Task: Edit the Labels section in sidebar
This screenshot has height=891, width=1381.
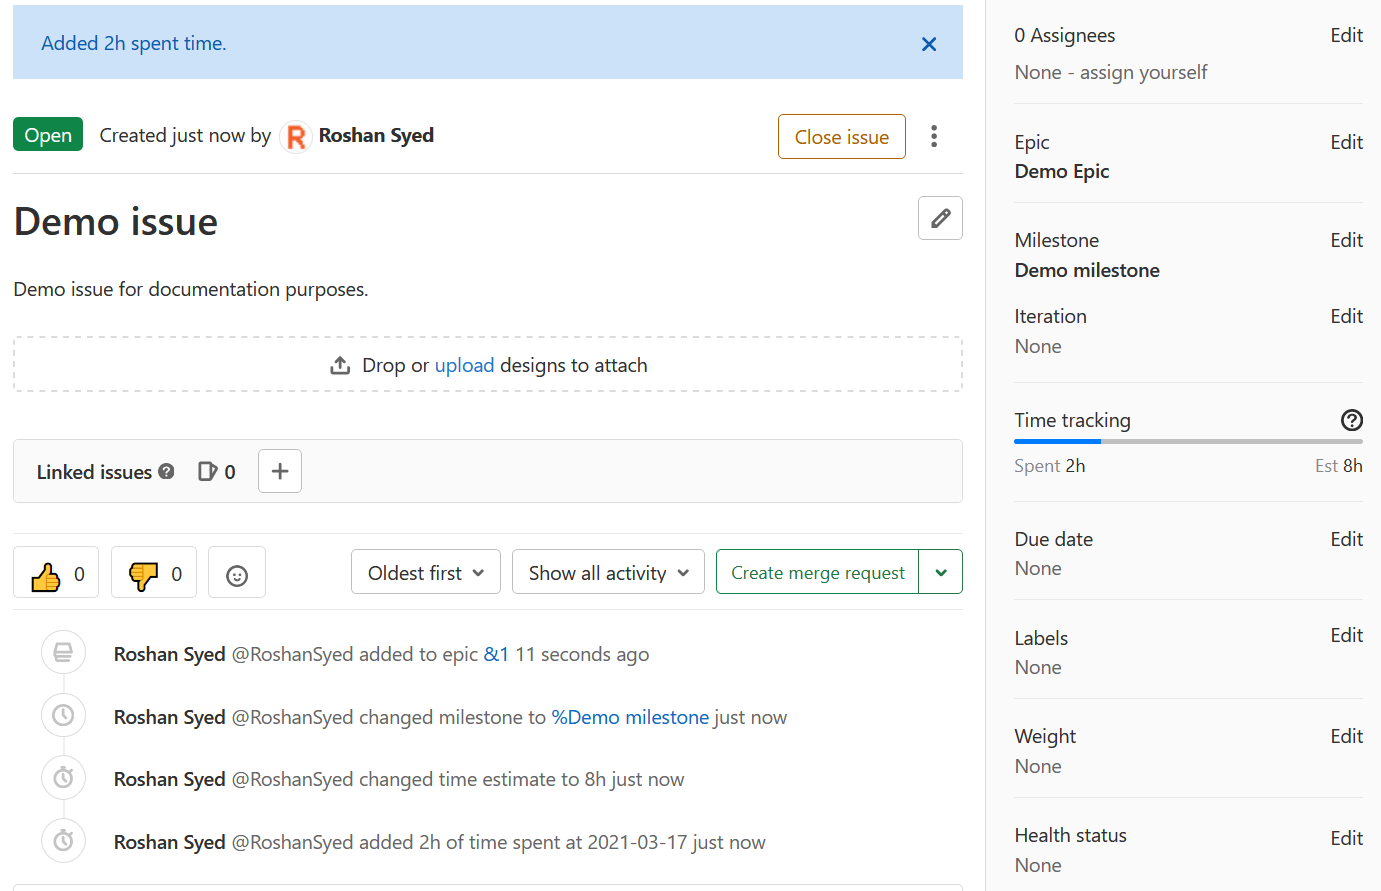Action: (x=1346, y=636)
